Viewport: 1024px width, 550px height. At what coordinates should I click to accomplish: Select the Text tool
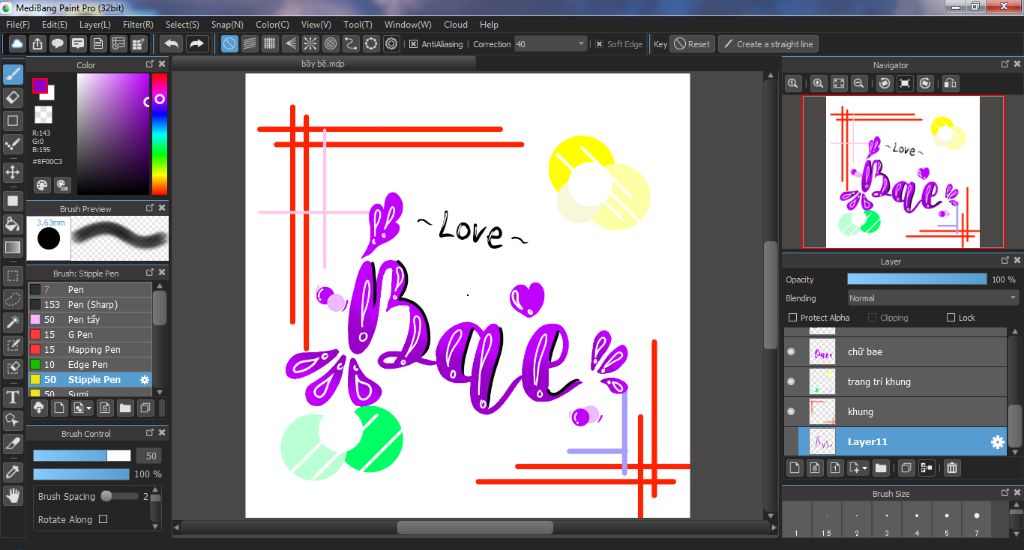click(x=12, y=396)
